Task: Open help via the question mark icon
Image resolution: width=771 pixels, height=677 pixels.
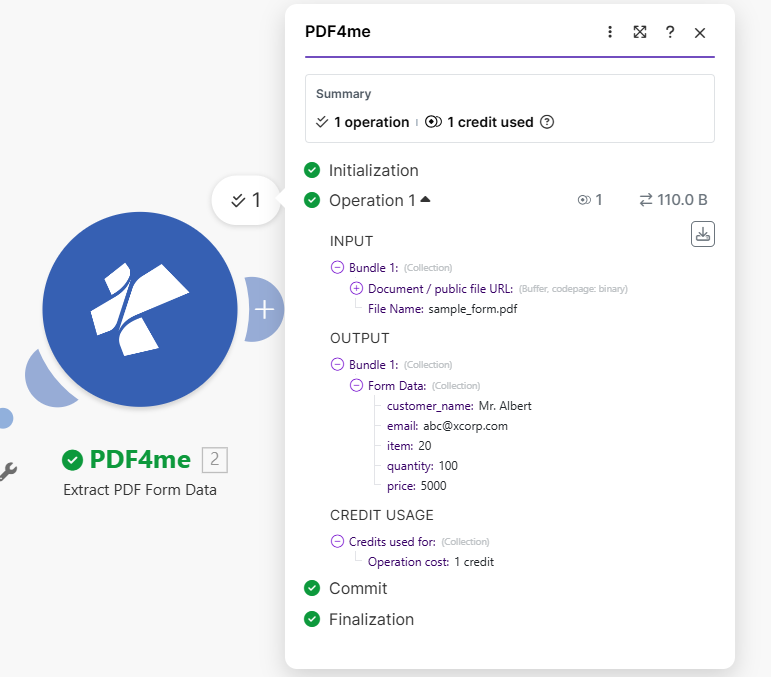Action: 670,32
